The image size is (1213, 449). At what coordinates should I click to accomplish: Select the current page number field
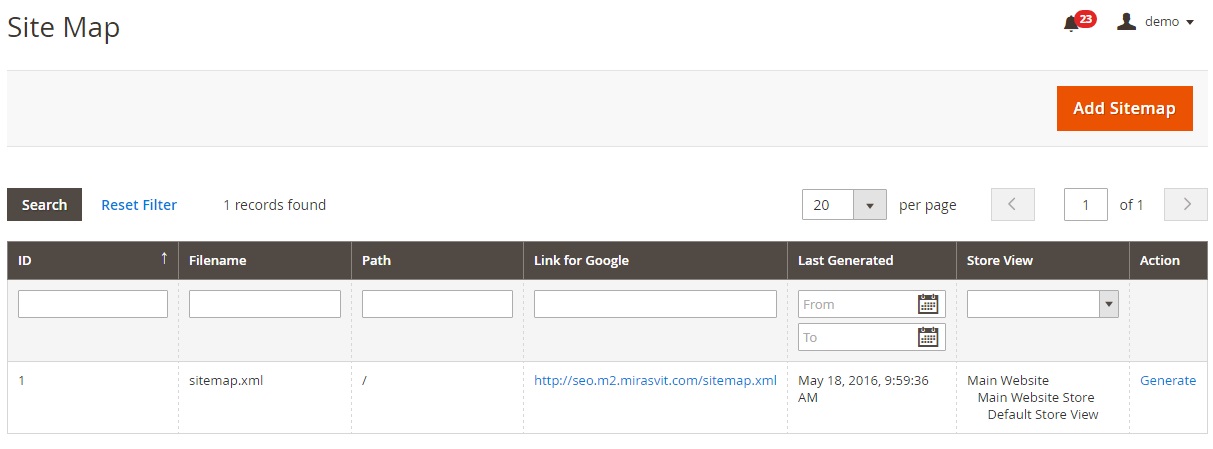[x=1085, y=205]
